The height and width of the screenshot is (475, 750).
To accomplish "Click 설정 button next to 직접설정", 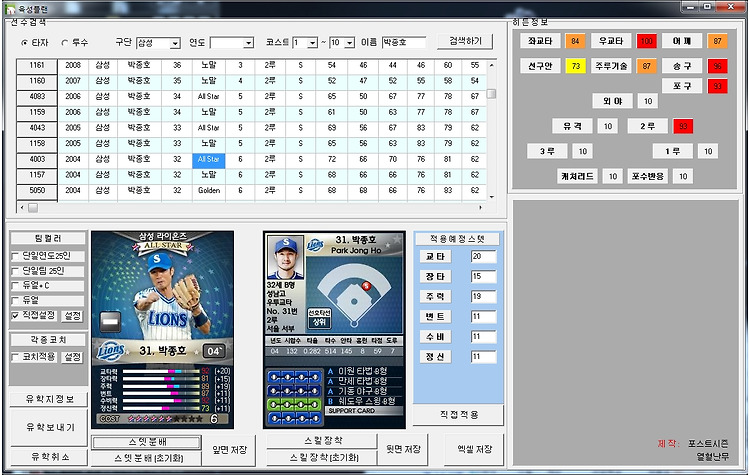I will pos(73,316).
